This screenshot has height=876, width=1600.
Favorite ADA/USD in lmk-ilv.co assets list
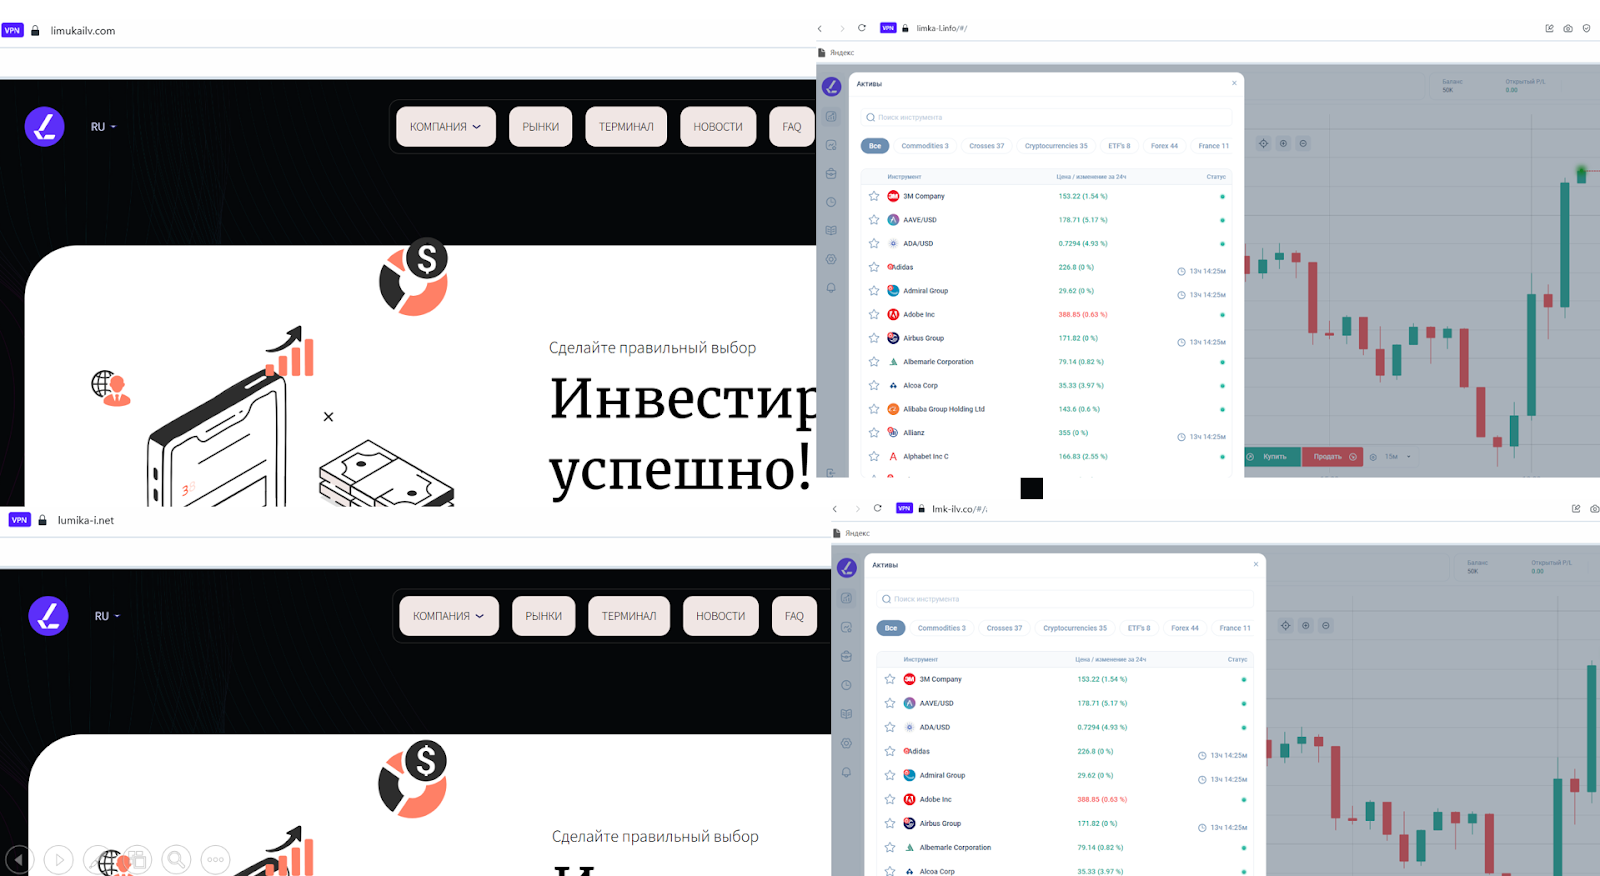point(890,727)
